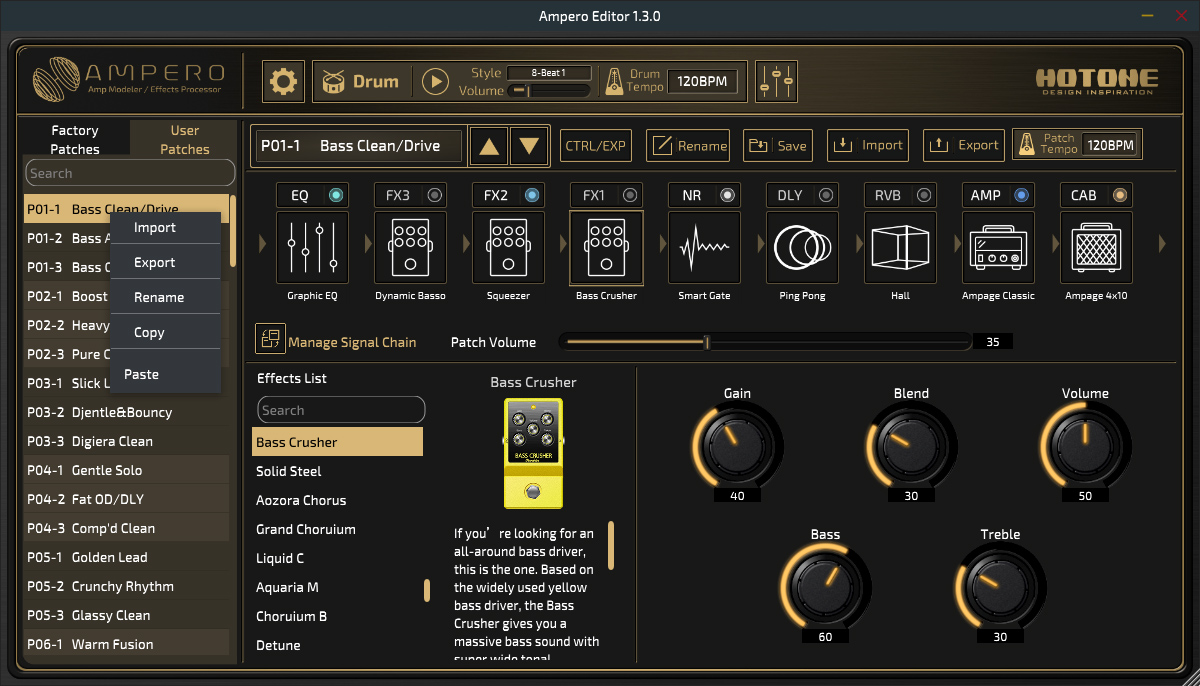Screen dimensions: 1200x686
Task: Toggle the NR module on/off
Action: pyautogui.click(x=728, y=195)
